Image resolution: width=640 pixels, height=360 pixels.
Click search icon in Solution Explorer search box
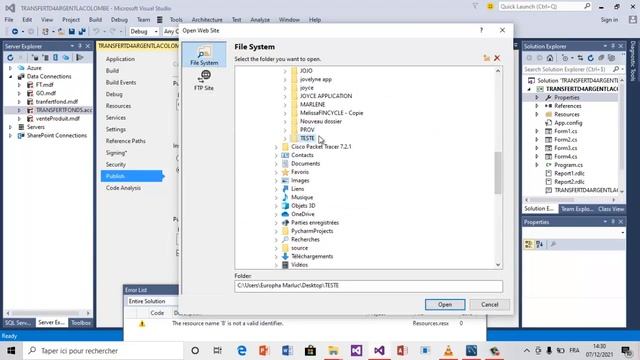point(616,69)
